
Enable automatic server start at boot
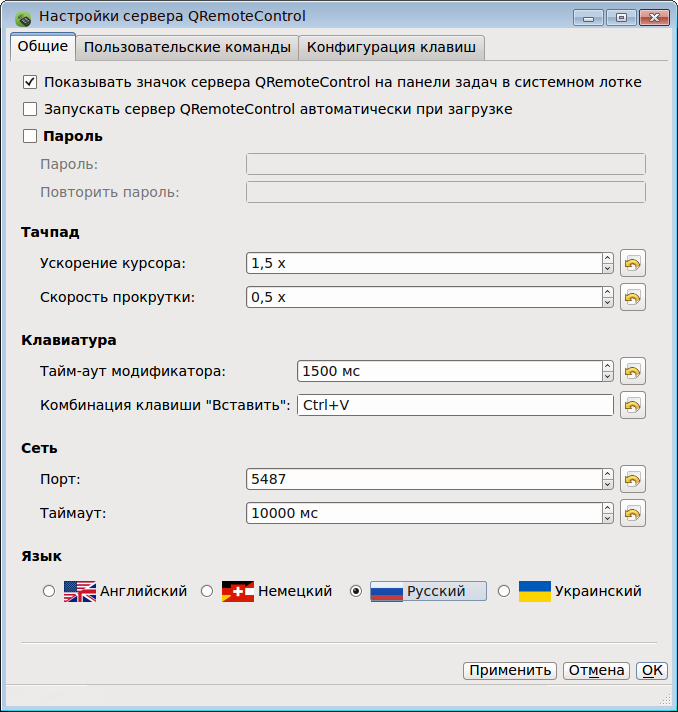[30, 109]
